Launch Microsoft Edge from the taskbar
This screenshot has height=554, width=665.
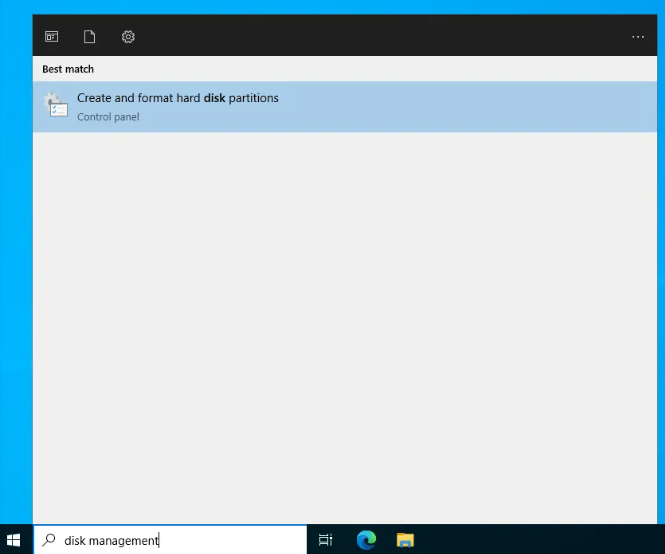coord(365,540)
